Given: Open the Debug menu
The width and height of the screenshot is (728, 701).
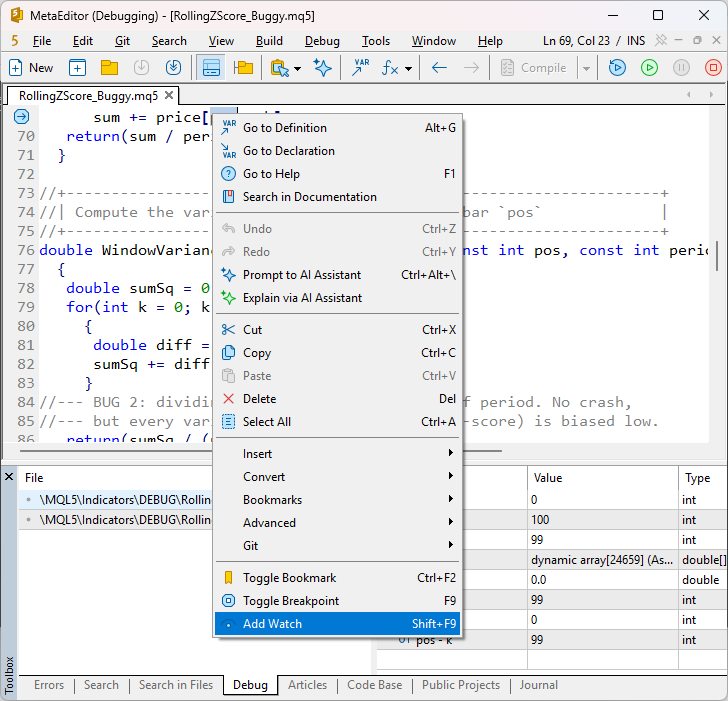Looking at the screenshot, I should pos(322,41).
